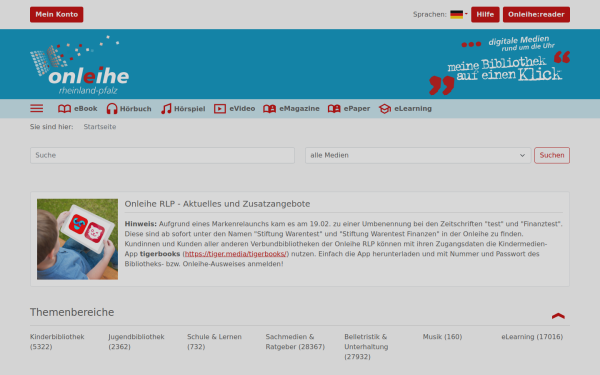The image size is (600, 375).
Task: Open Jugendbibliothek (2362) topic
Action: [x=136, y=342]
